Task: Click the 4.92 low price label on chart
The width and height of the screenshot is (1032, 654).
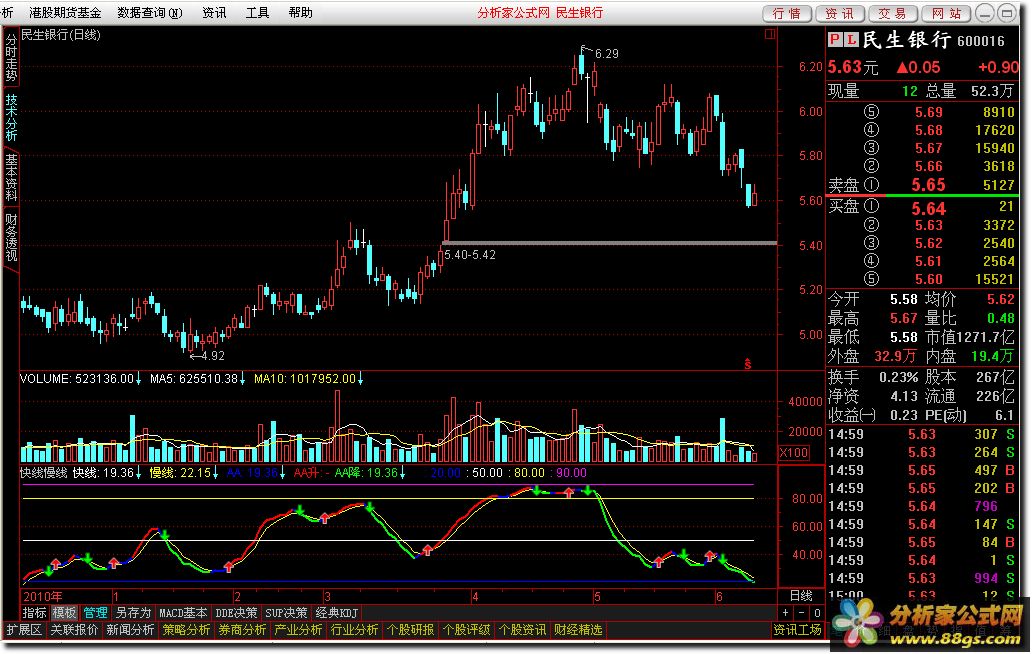Action: coord(213,356)
